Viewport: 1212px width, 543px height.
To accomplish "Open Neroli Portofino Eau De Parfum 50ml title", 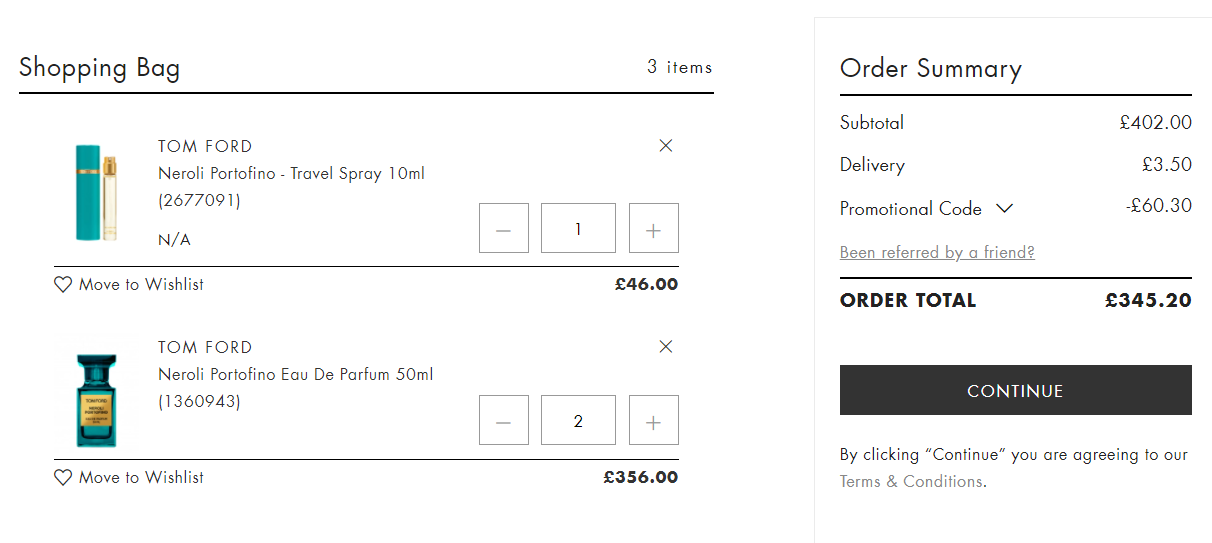I will [x=296, y=374].
